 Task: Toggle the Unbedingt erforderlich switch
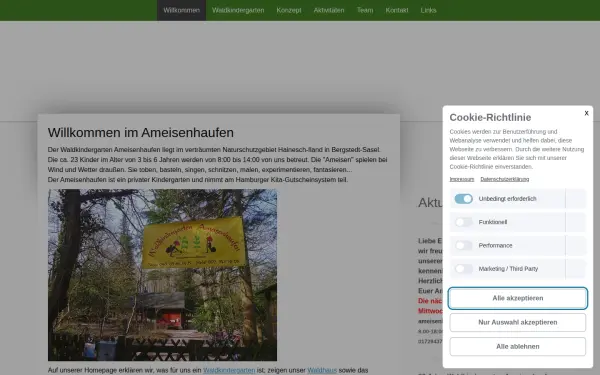pyautogui.click(x=463, y=199)
